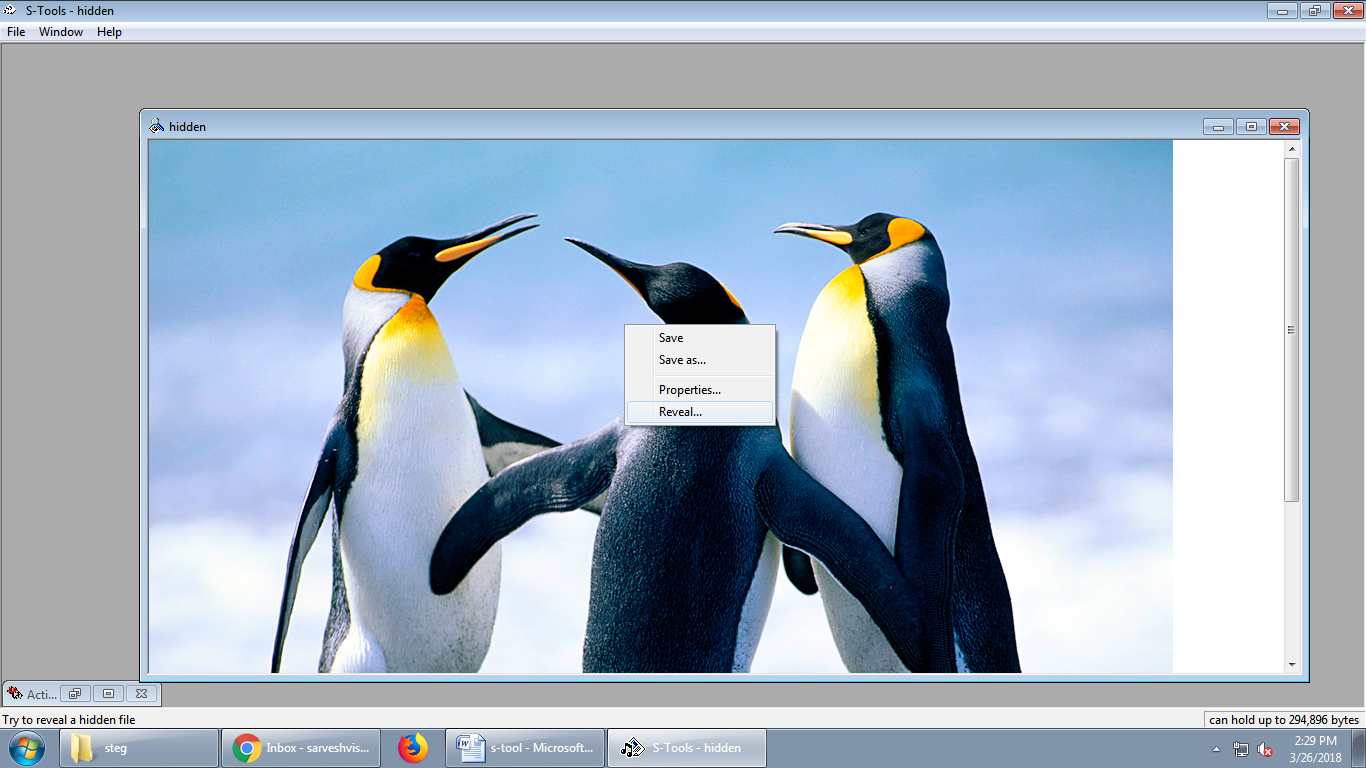Screen dimensions: 1366x768
Task: Maximize the minimized Acti... window
Action: pos(108,693)
